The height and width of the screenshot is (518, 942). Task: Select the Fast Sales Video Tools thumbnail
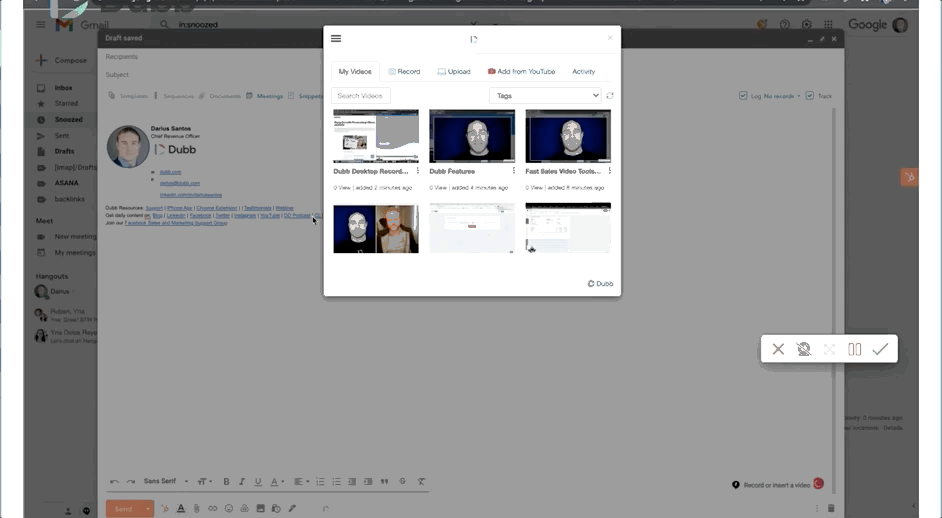coord(568,136)
